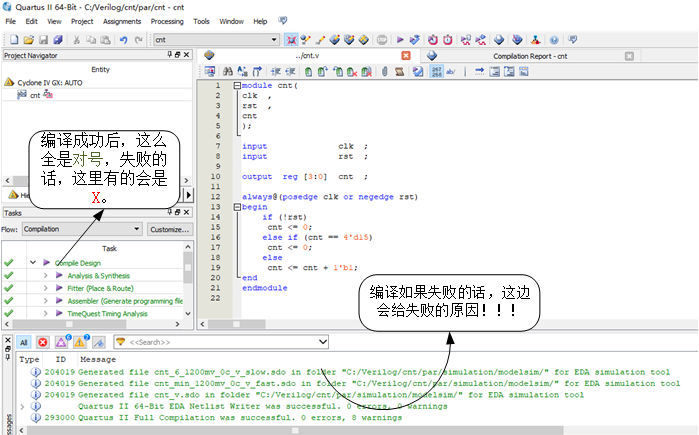Click the Clear All Bookmarks icon

point(366,71)
